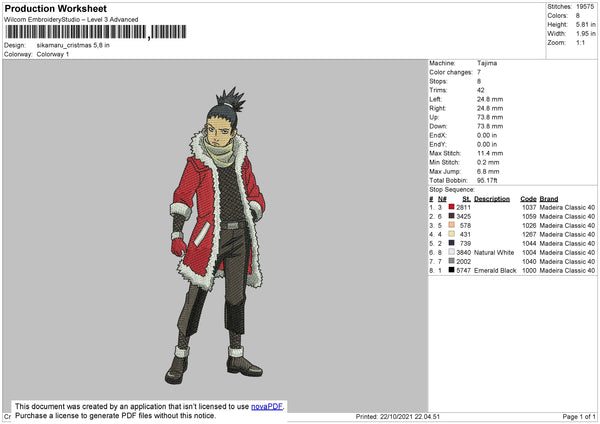Open the novaPDF link
Viewport: 600px width, 424px height.
(x=267, y=406)
